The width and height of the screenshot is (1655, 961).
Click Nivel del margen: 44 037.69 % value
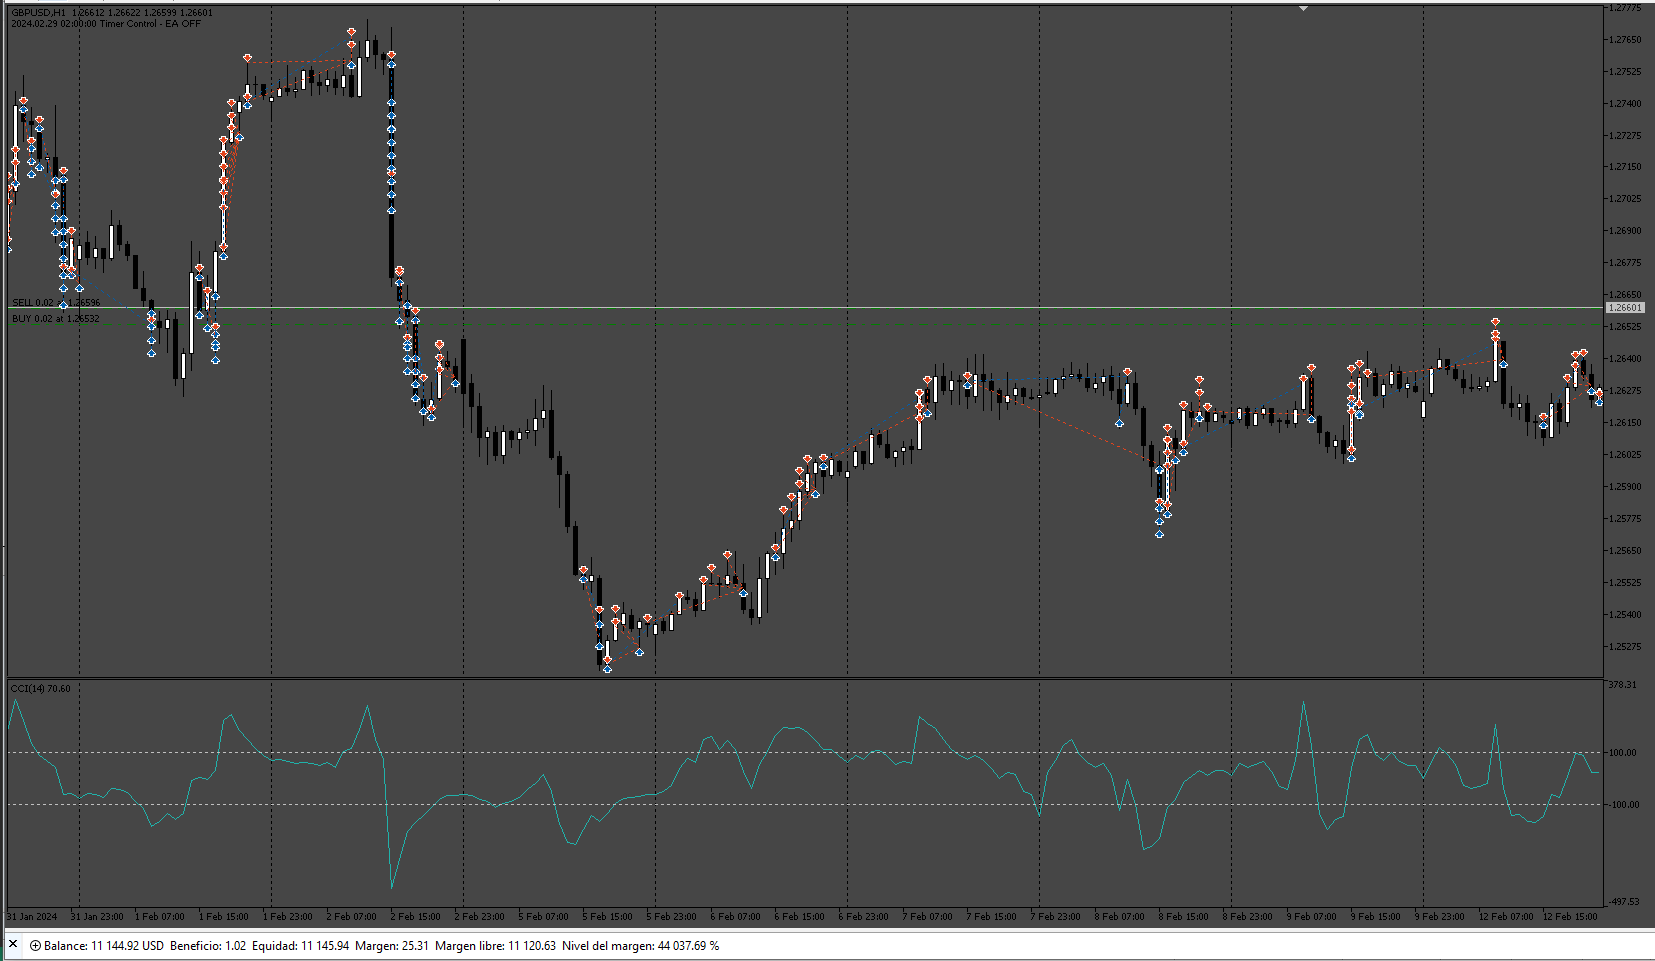[640, 946]
